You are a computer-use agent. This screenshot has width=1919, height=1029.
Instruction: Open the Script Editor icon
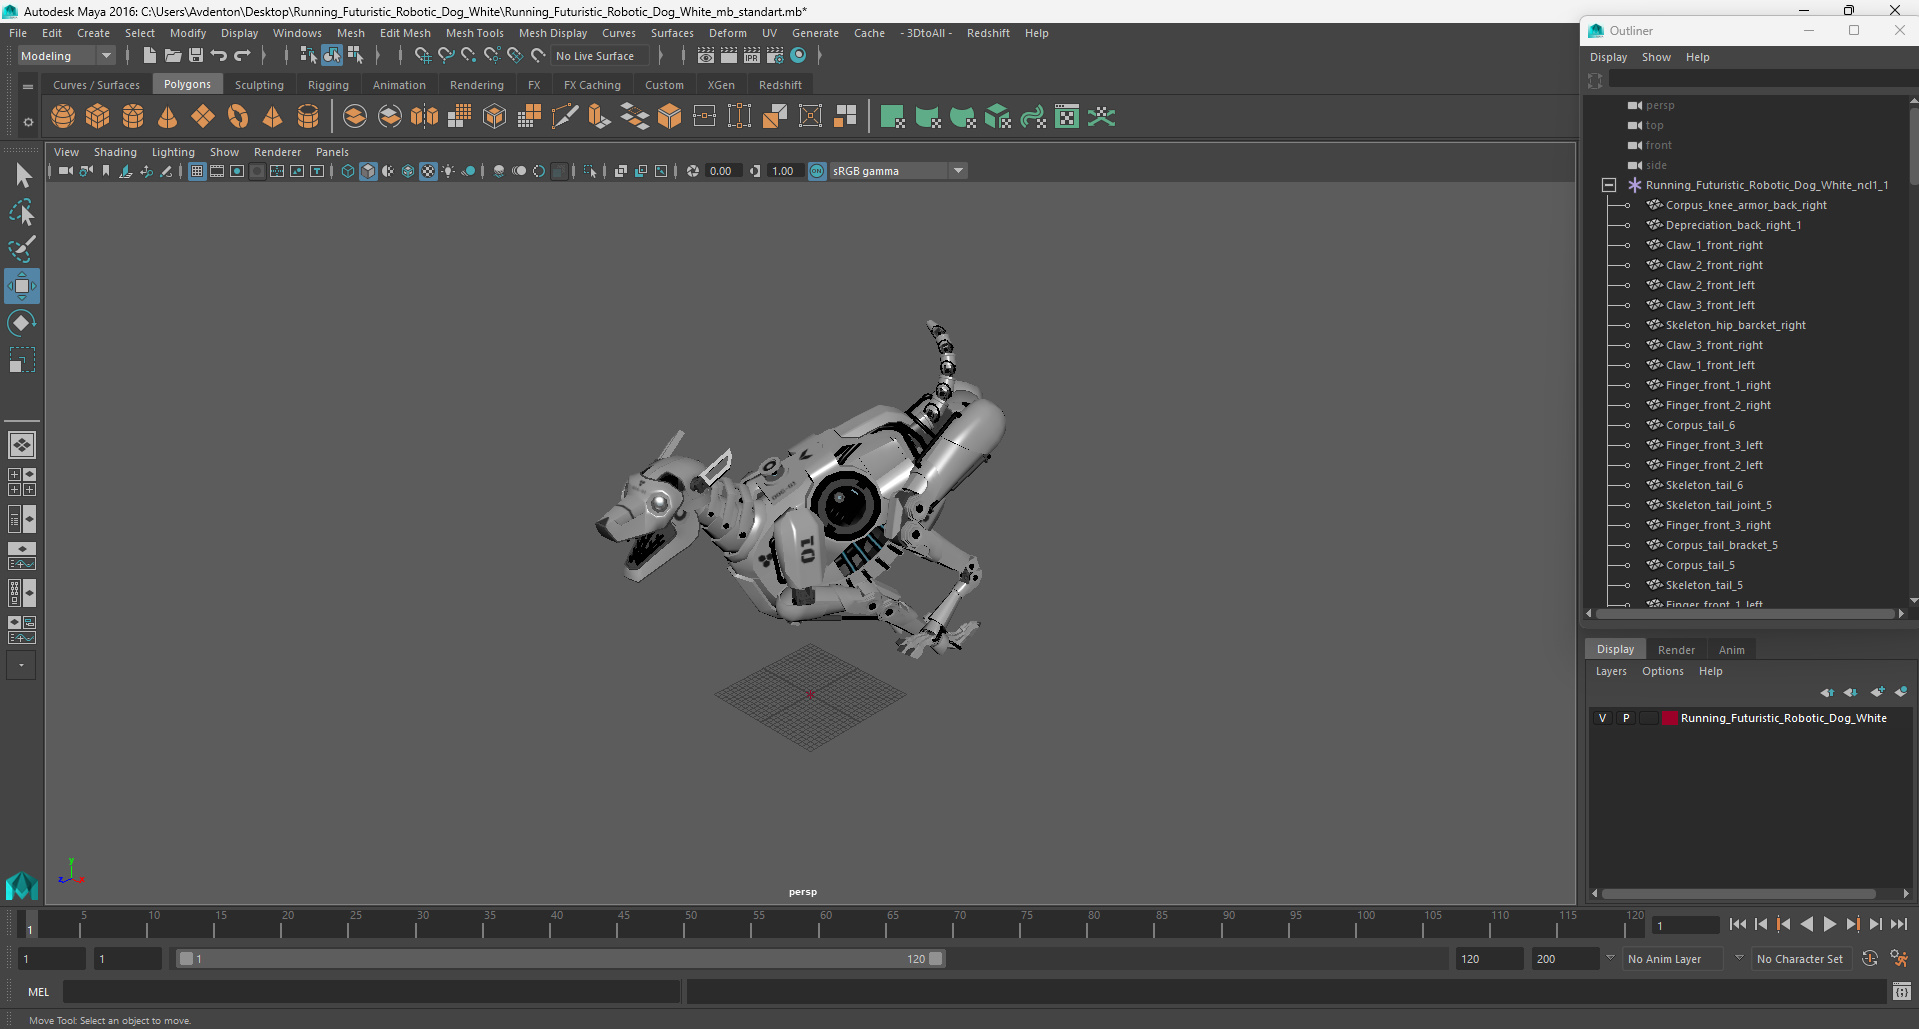point(1902,992)
